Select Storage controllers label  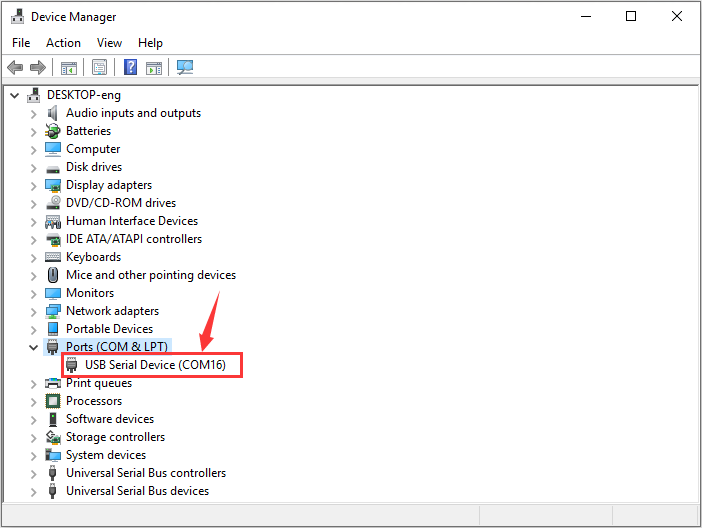tap(116, 437)
